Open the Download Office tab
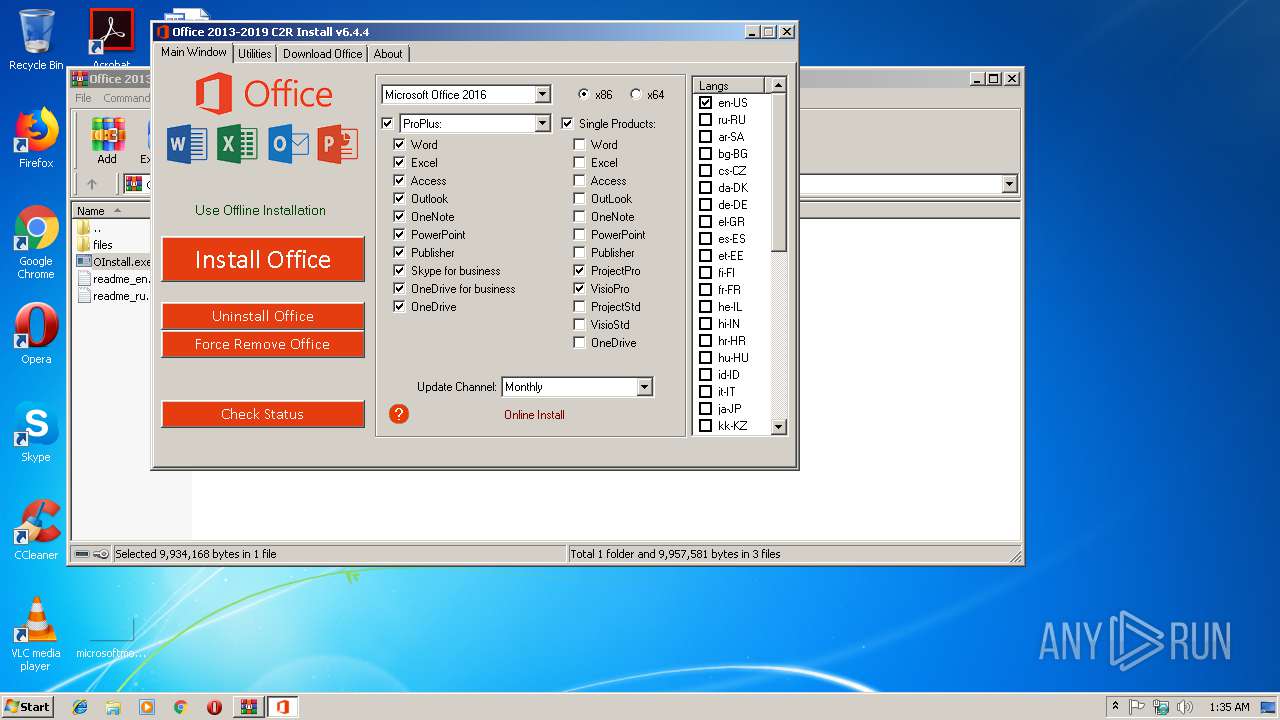Image resolution: width=1280 pixels, height=720 pixels. coord(323,54)
